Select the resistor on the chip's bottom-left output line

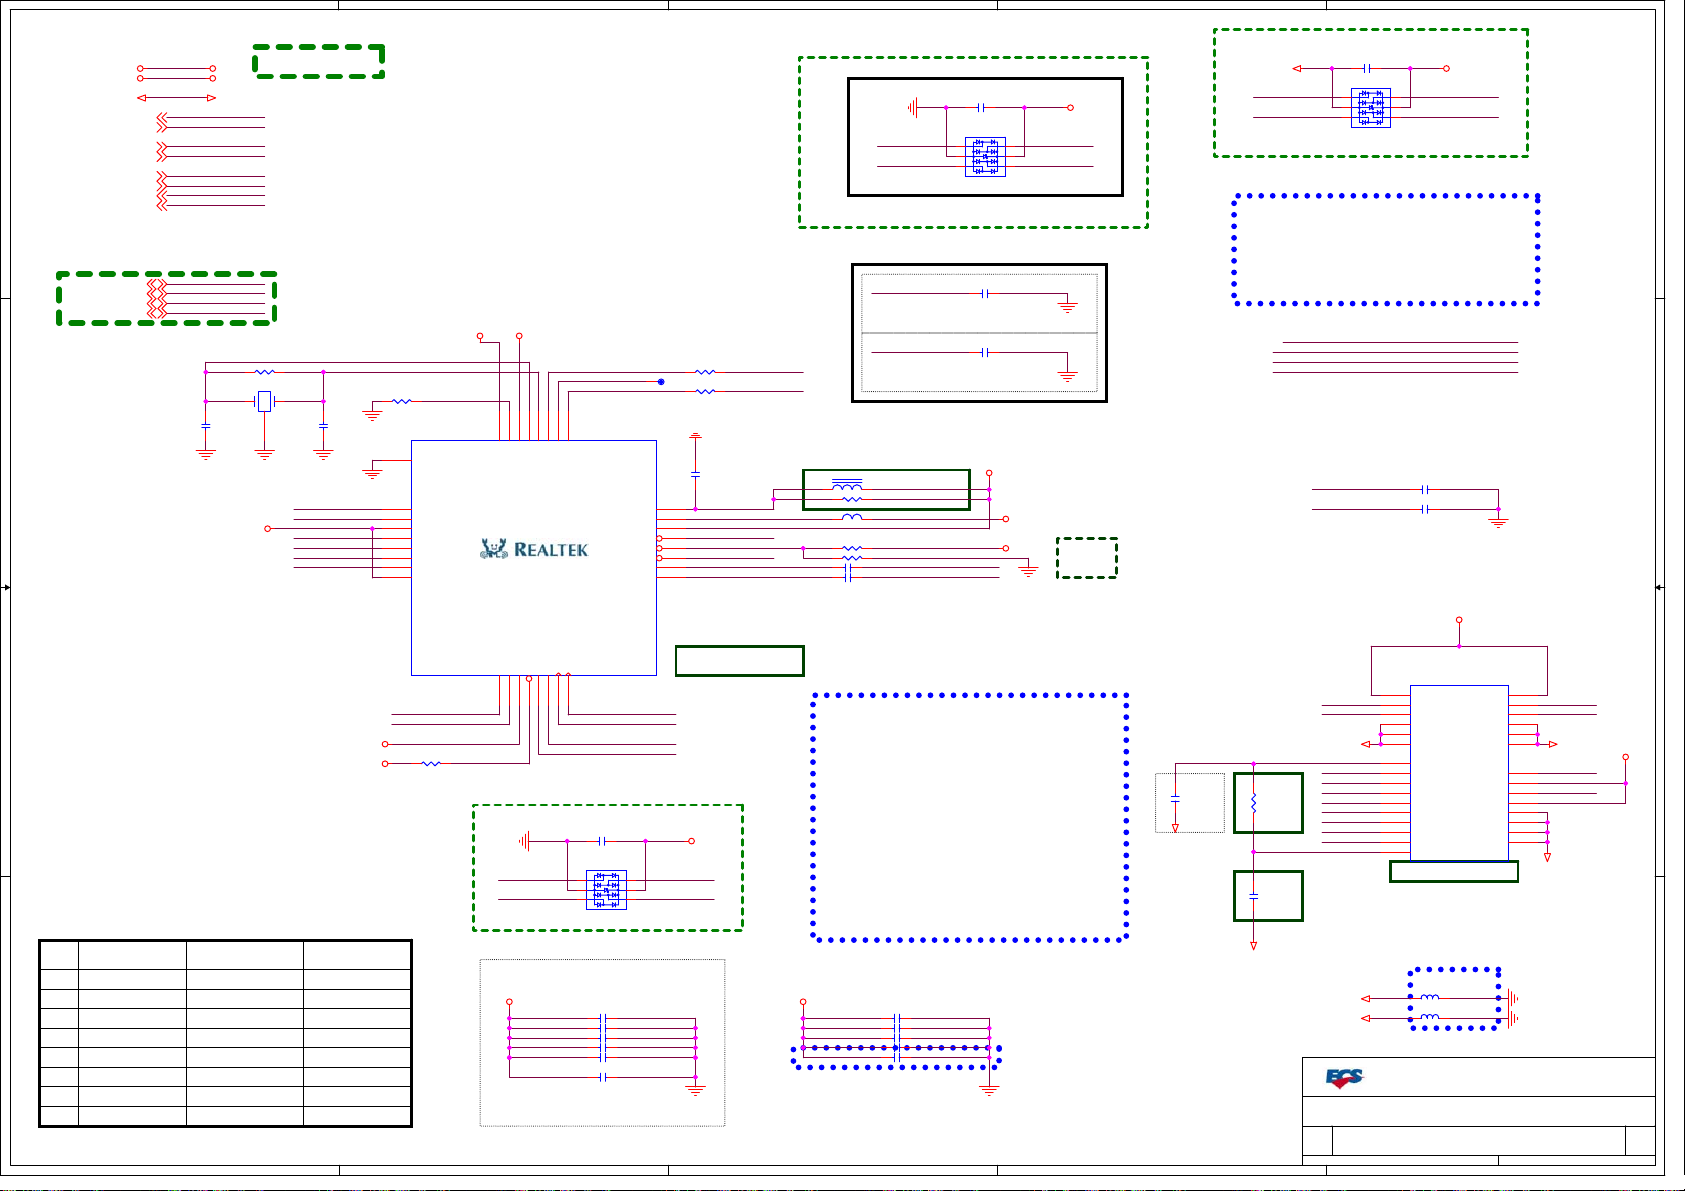click(431, 763)
